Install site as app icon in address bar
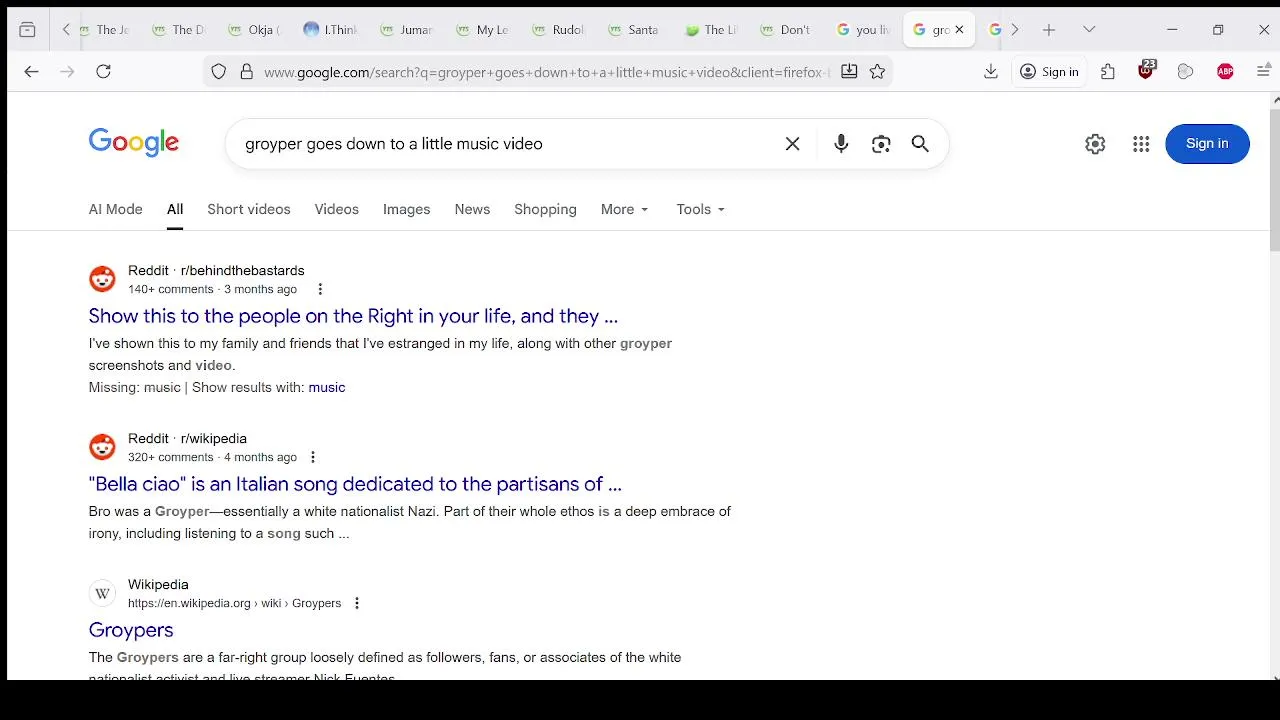Viewport: 1280px width, 720px height. (849, 71)
